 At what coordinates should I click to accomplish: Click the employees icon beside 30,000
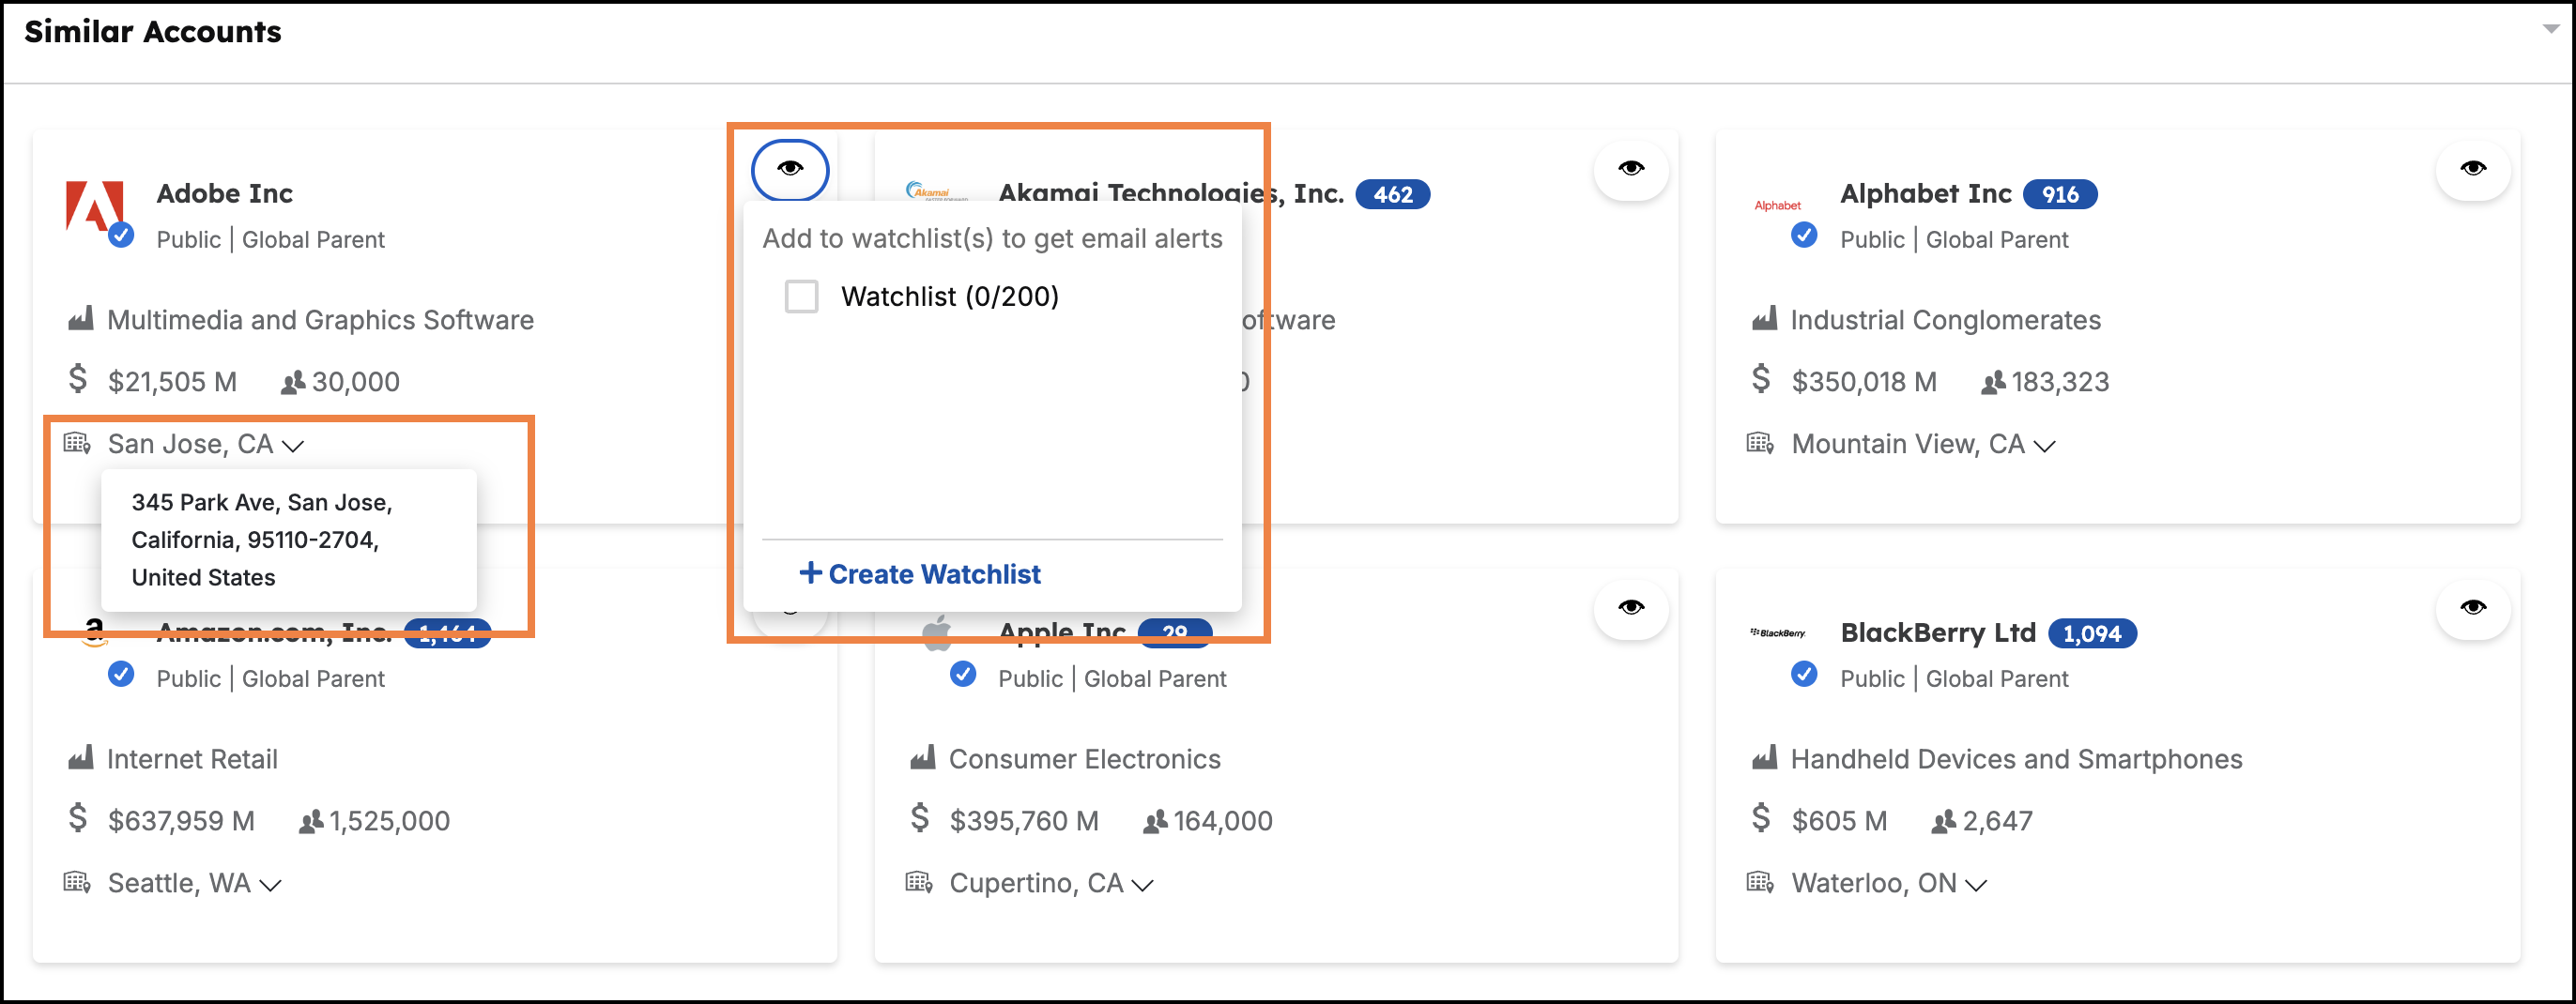tap(292, 383)
